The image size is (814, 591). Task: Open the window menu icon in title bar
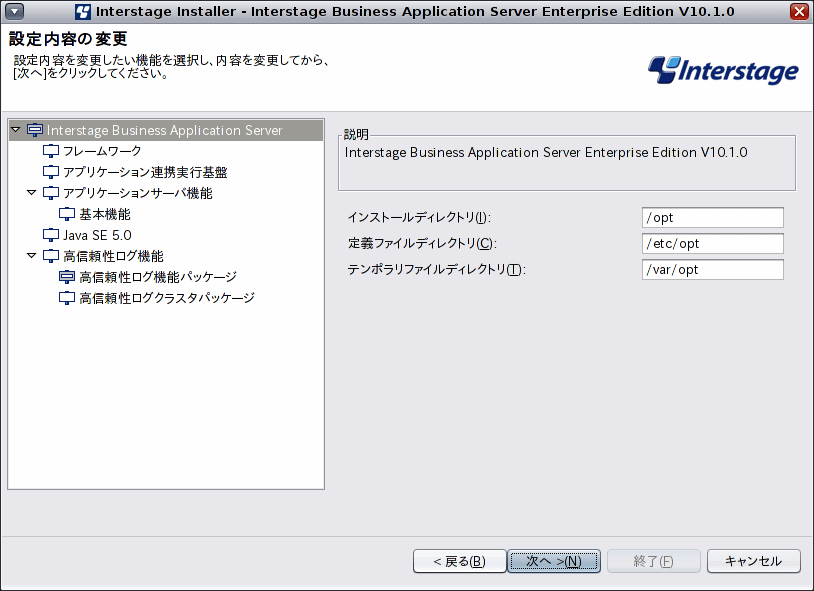14,11
